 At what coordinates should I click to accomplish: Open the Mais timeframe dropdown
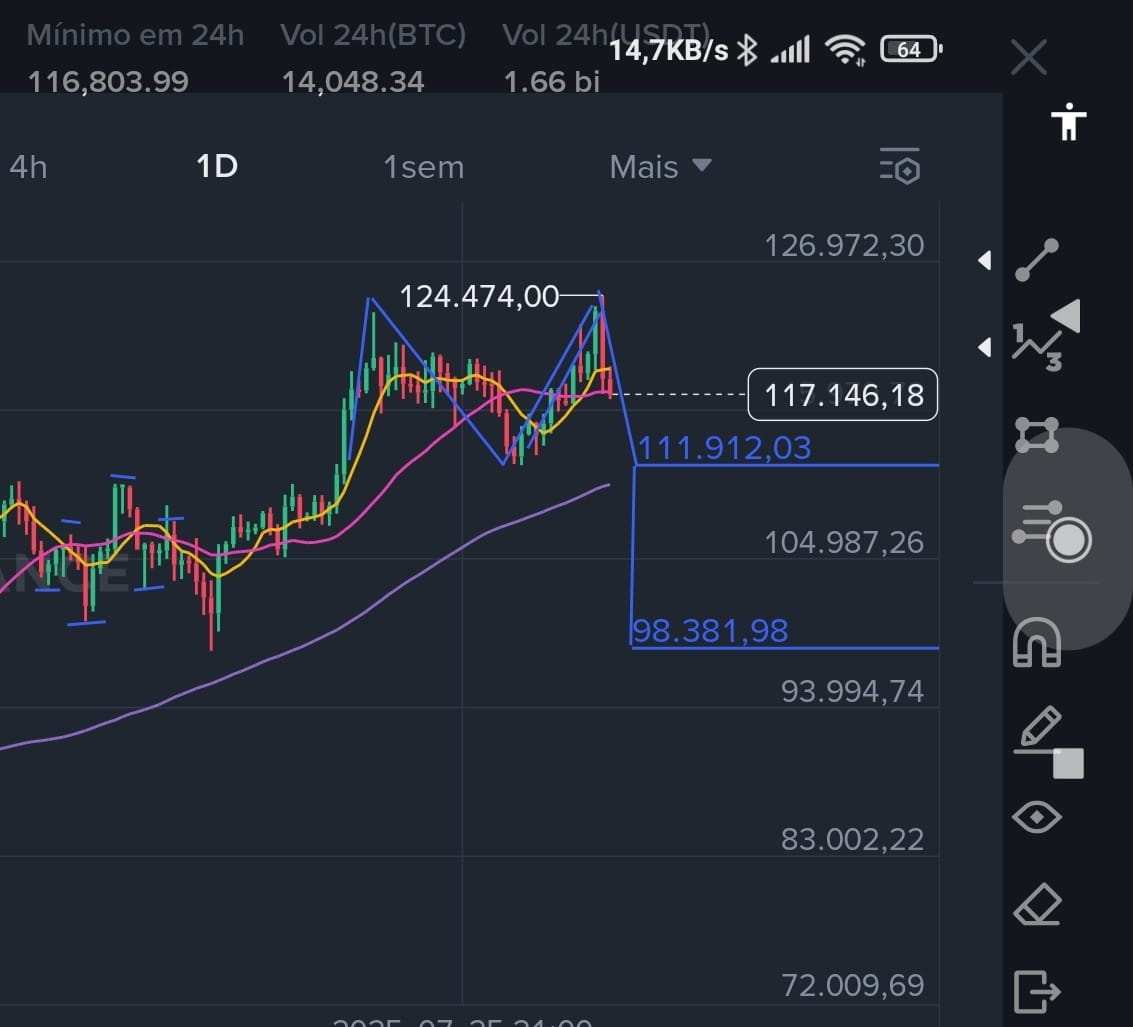click(660, 167)
